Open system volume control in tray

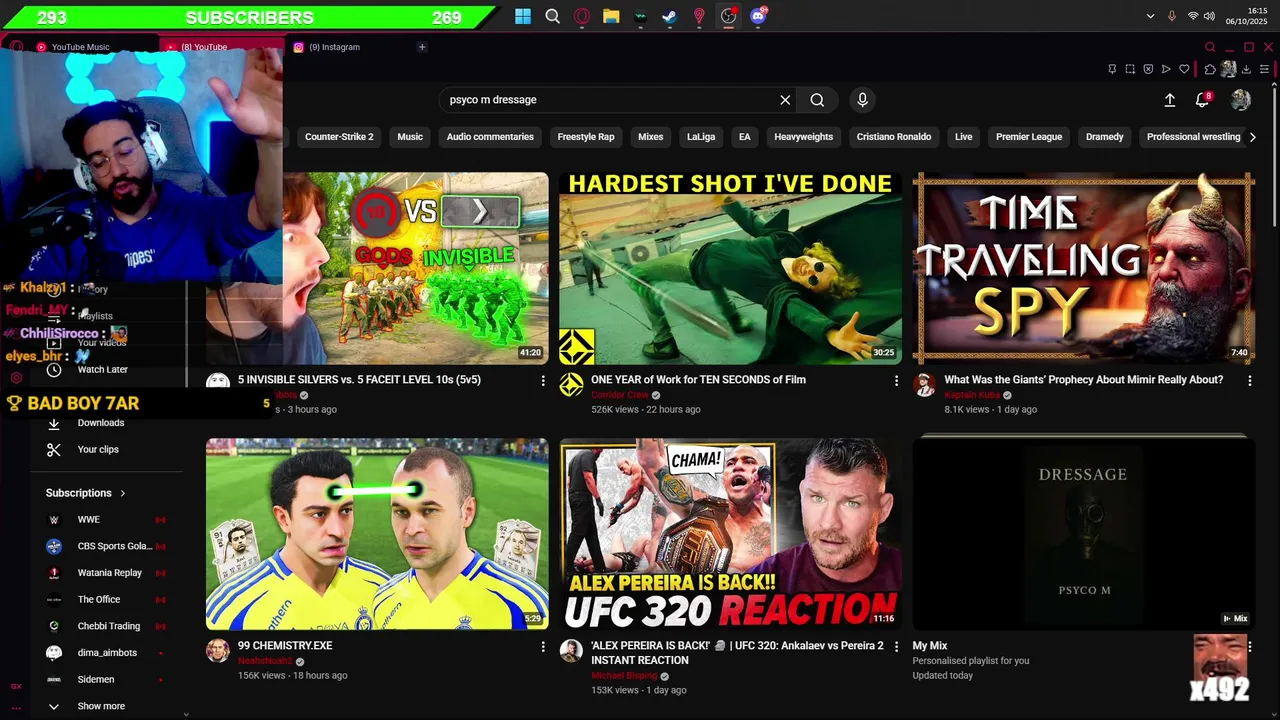click(x=1210, y=16)
